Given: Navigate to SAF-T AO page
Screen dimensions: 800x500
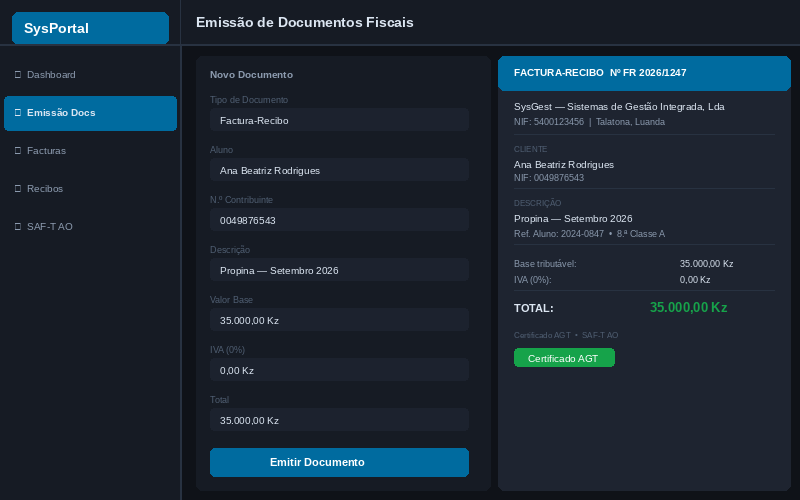Looking at the screenshot, I should point(90,227).
